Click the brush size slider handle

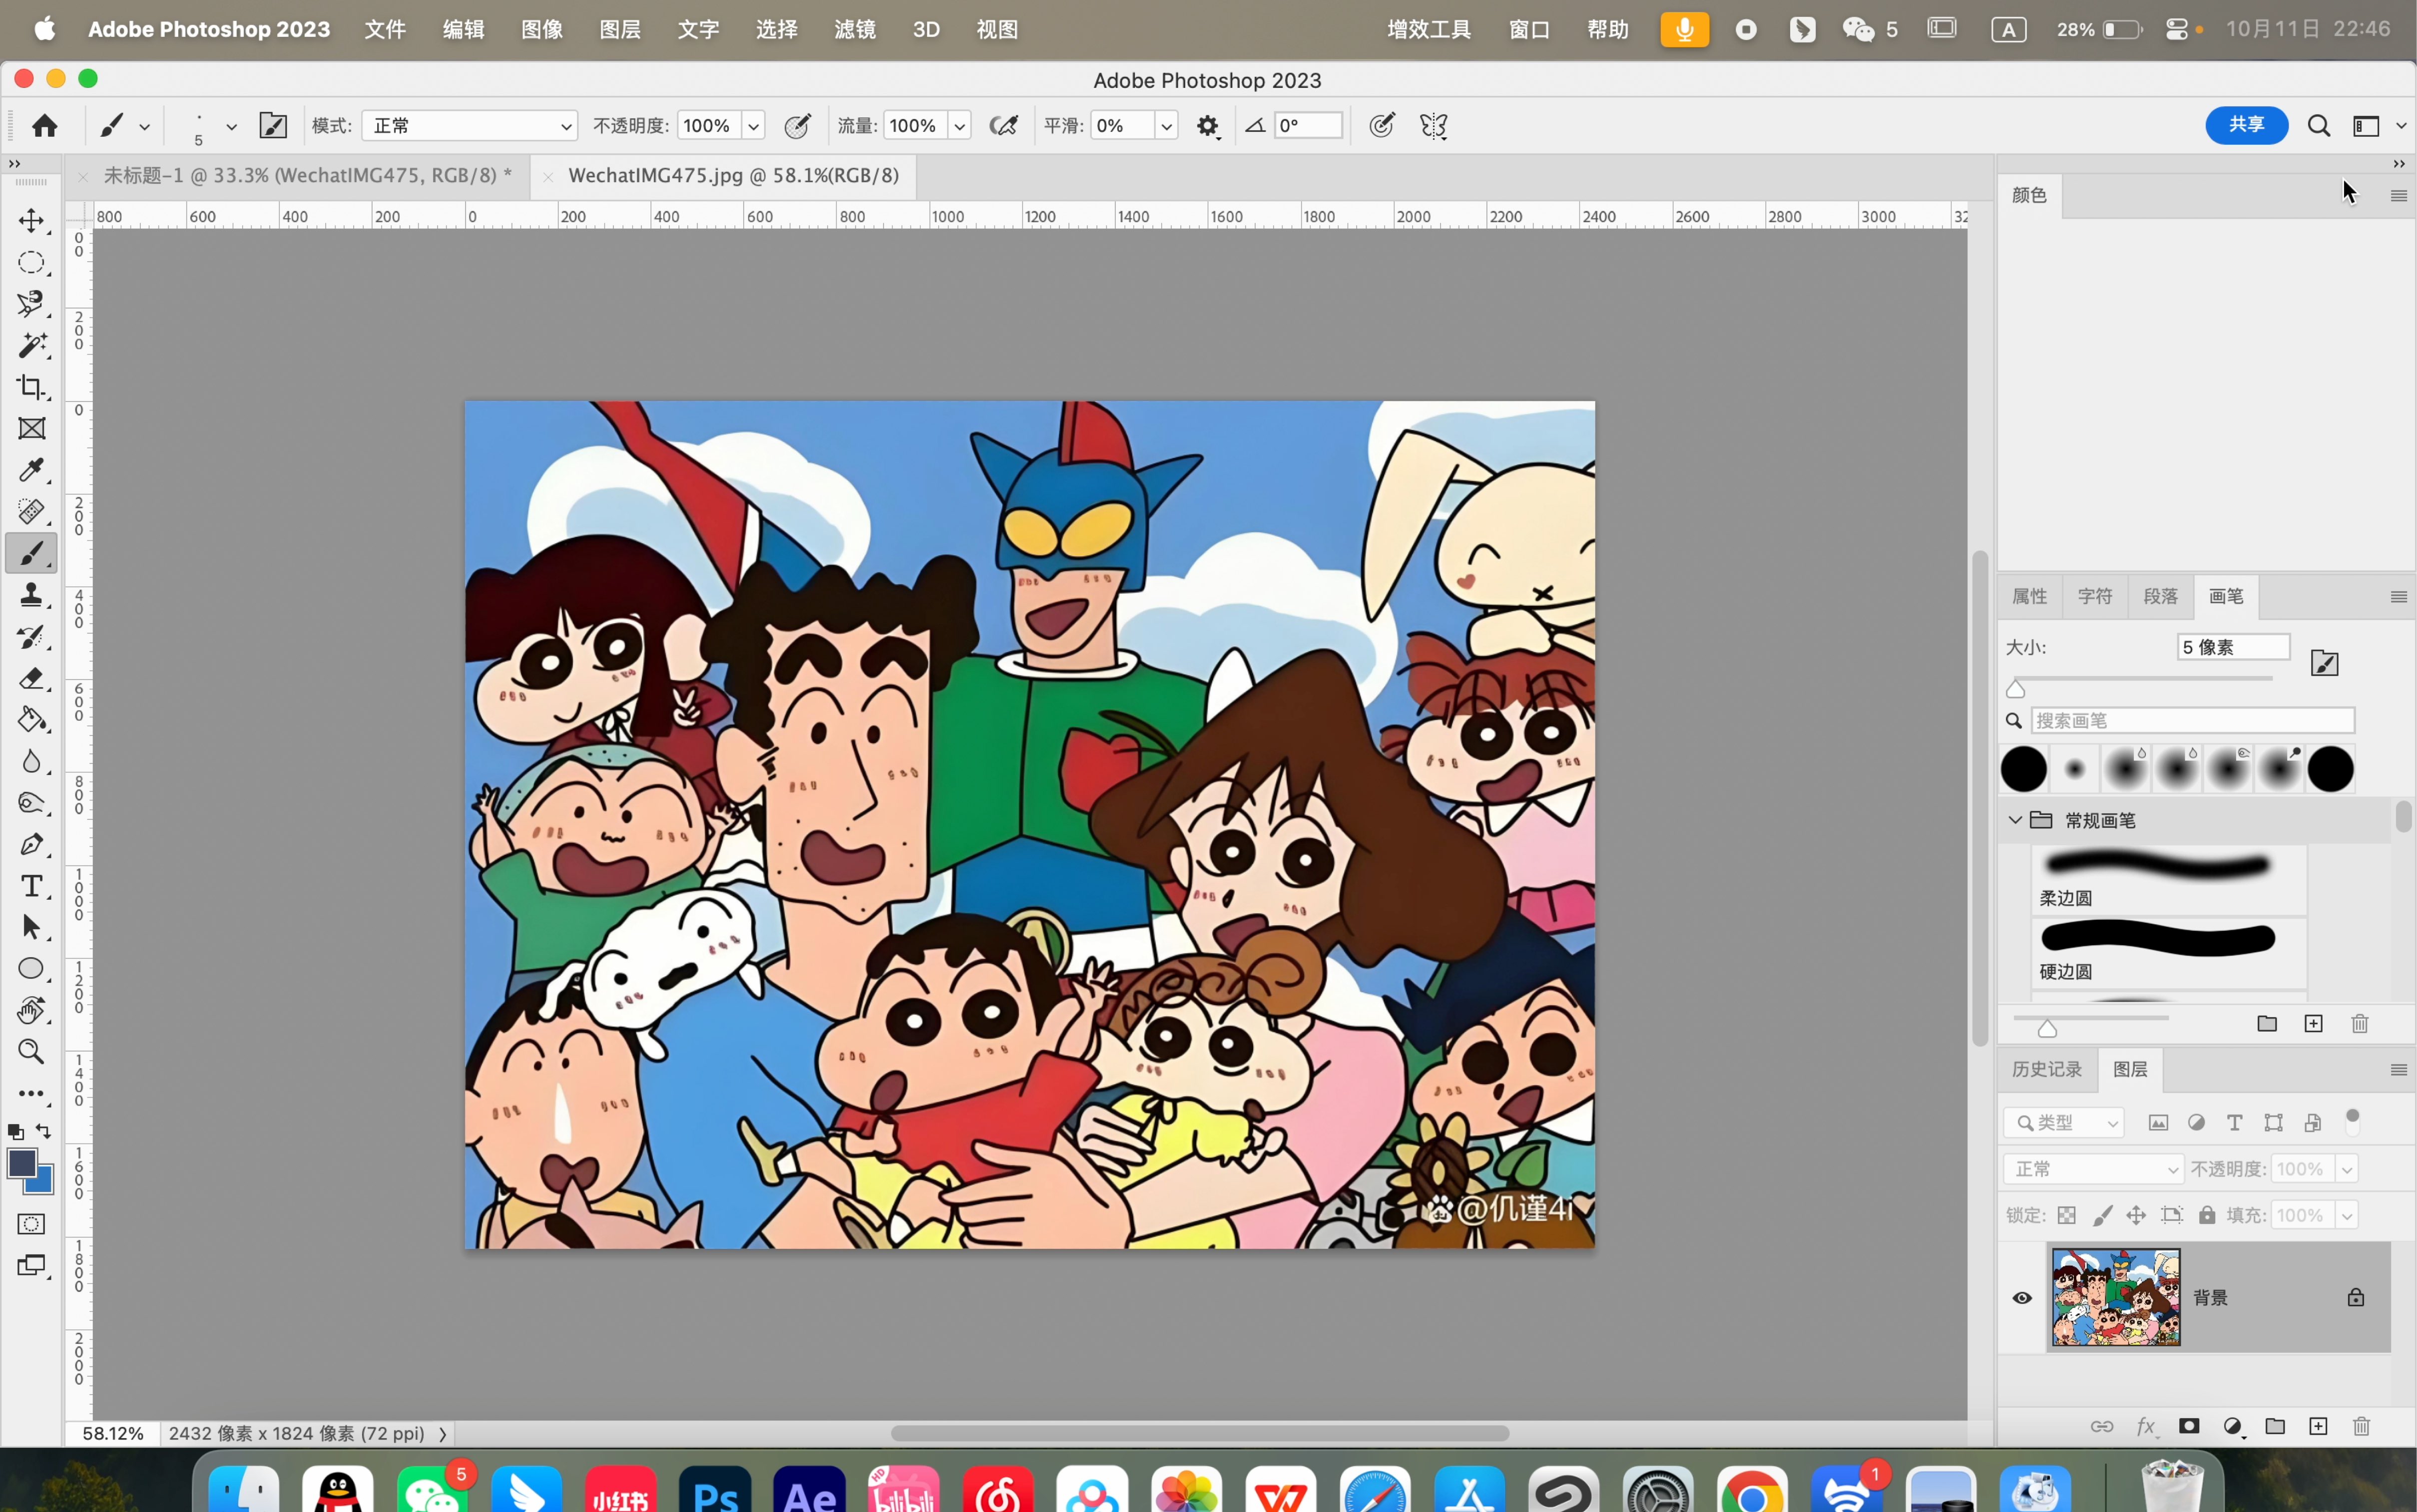pyautogui.click(x=2015, y=689)
